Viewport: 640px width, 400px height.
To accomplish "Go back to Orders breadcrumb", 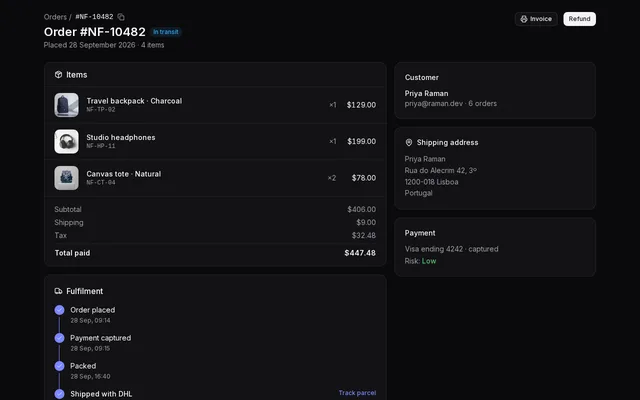I will point(55,17).
